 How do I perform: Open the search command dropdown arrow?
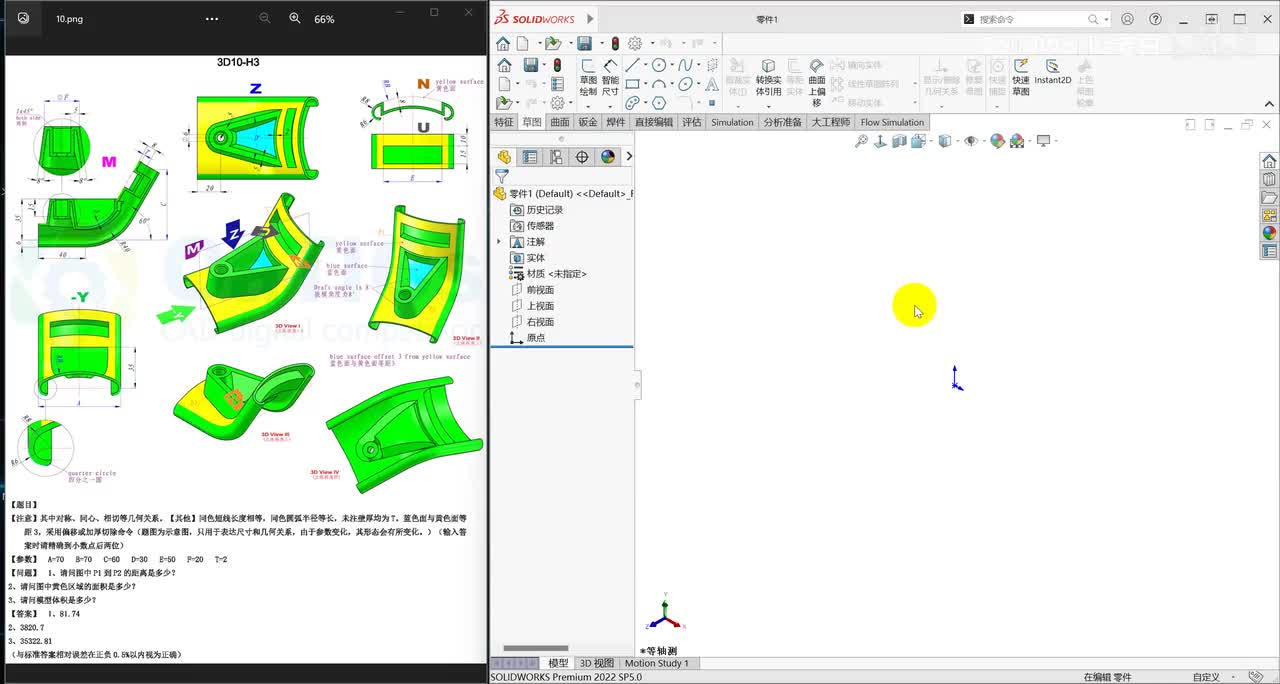coord(1106,19)
